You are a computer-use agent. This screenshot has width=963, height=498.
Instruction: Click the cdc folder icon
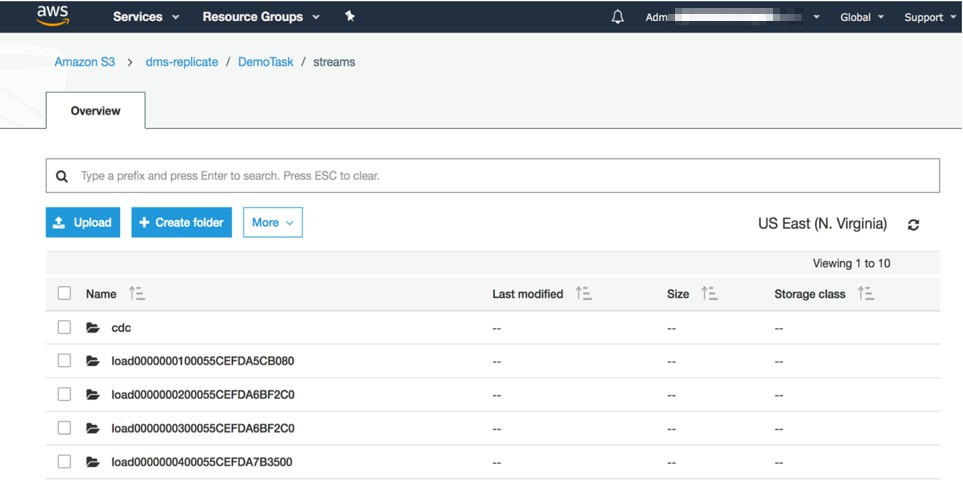[x=93, y=328]
